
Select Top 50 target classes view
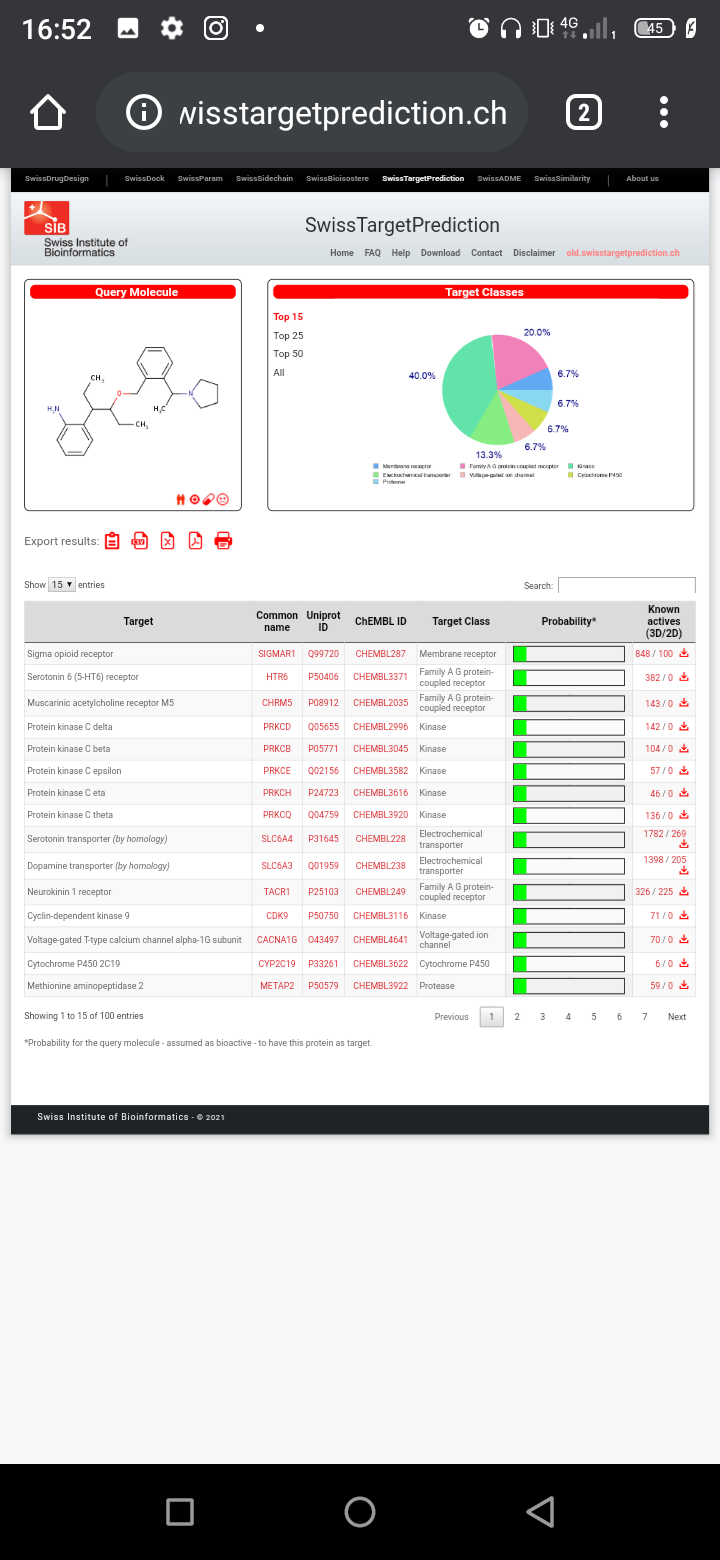pos(288,354)
